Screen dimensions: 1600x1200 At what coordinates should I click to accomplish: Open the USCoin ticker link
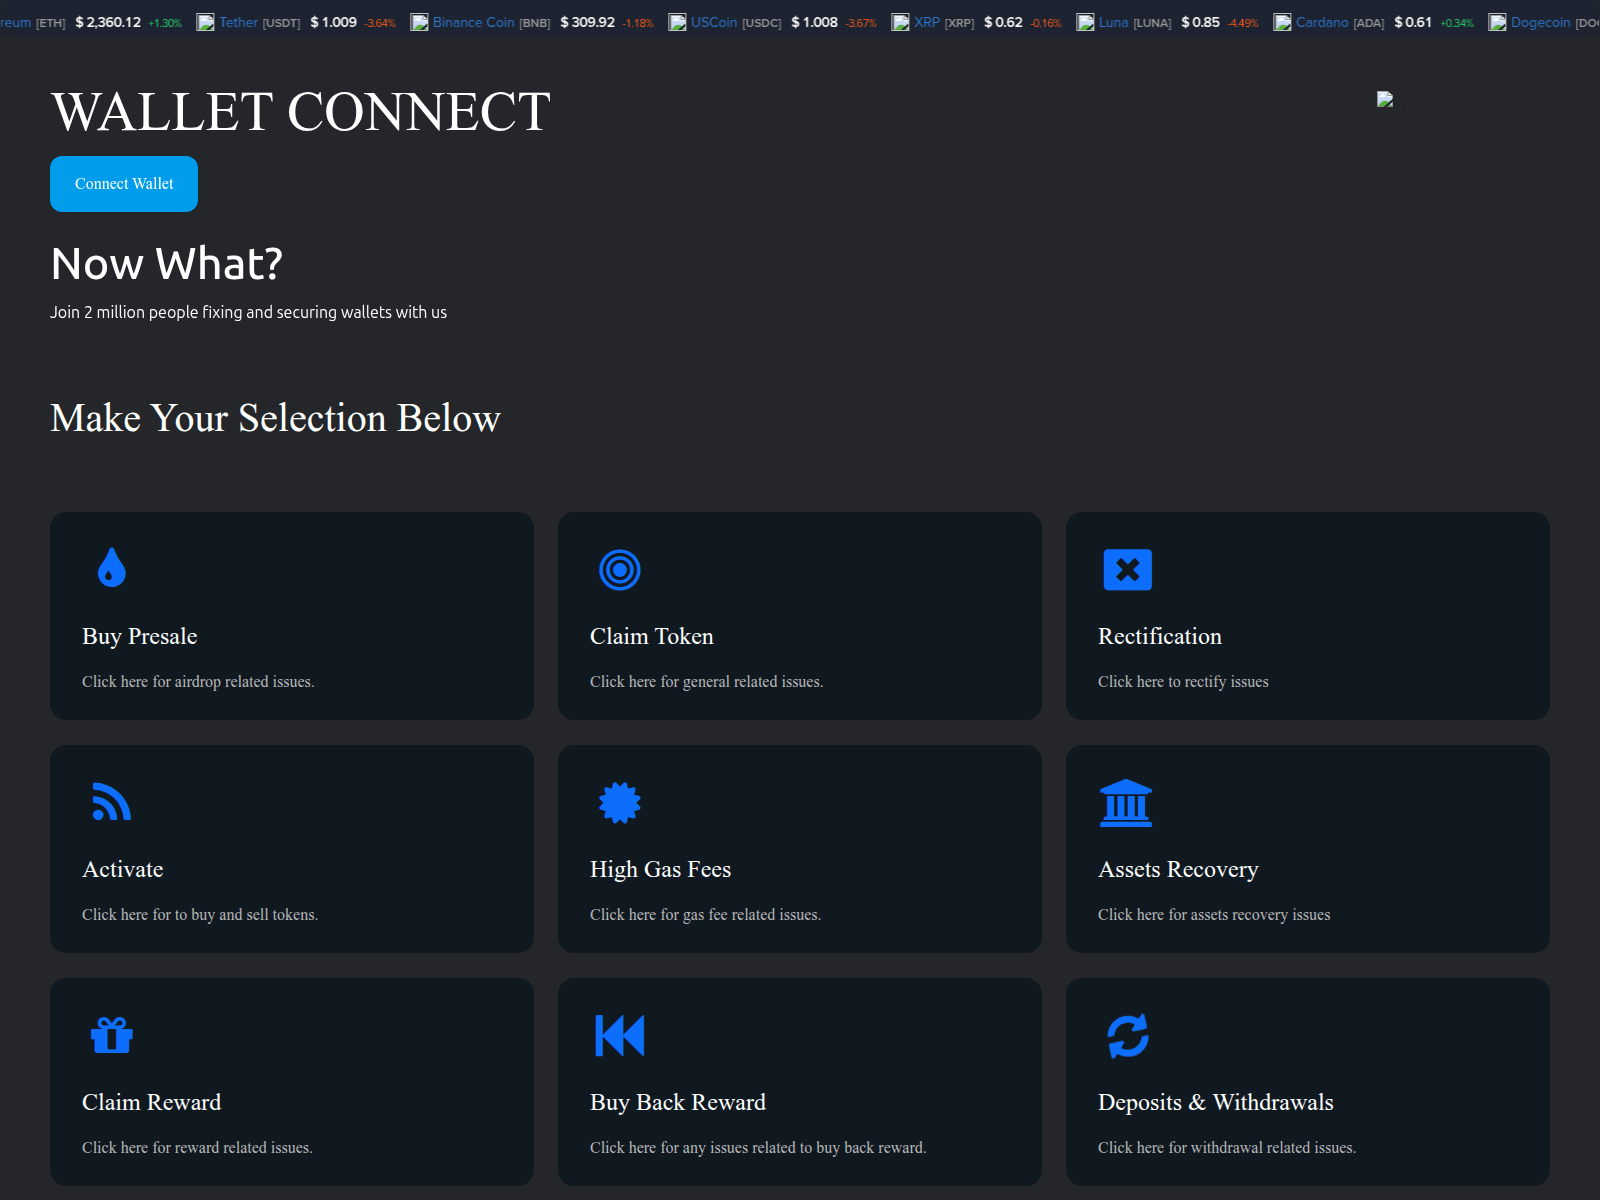click(x=713, y=22)
